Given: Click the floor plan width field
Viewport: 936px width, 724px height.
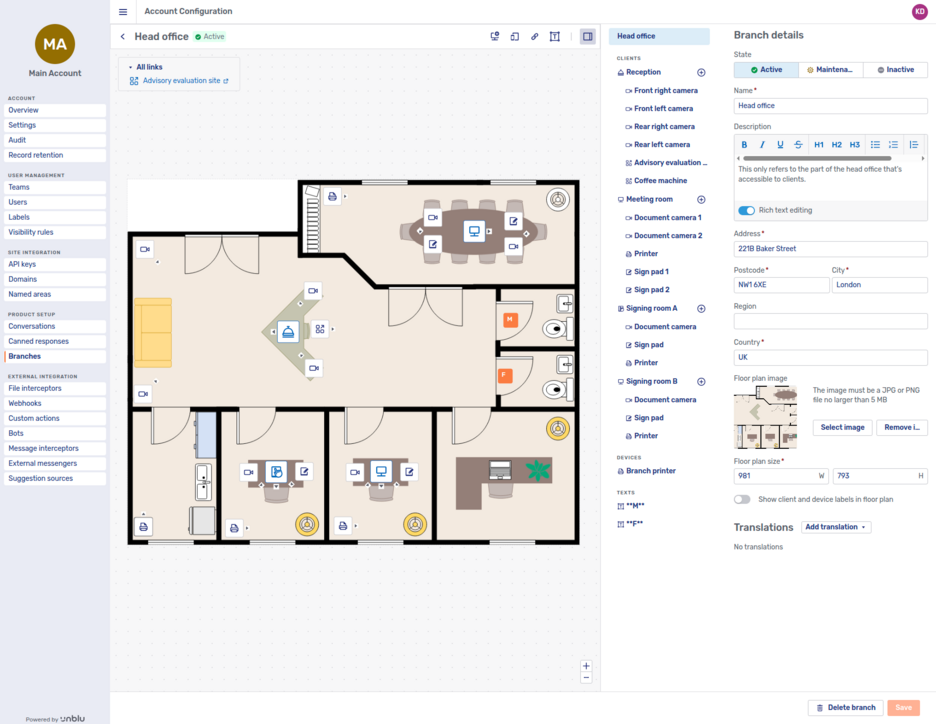Looking at the screenshot, I should coord(781,476).
